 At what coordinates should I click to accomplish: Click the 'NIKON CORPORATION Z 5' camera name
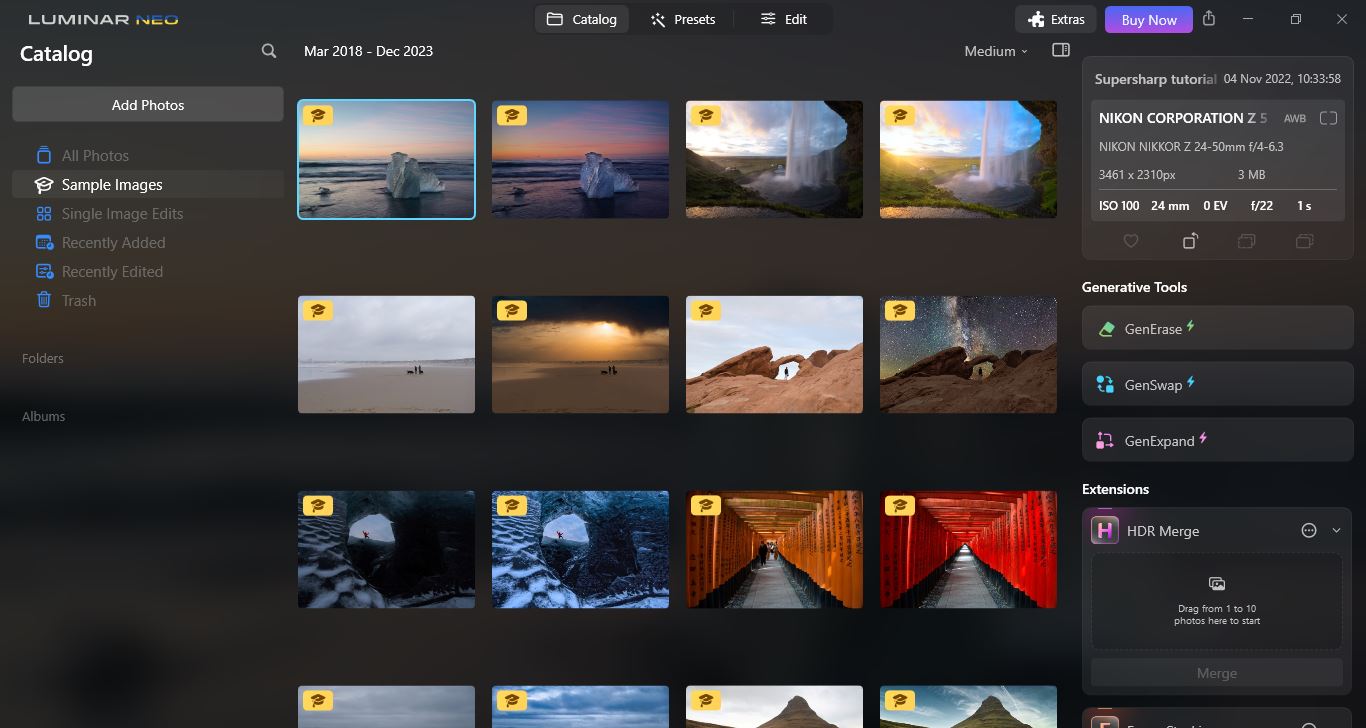click(1183, 118)
